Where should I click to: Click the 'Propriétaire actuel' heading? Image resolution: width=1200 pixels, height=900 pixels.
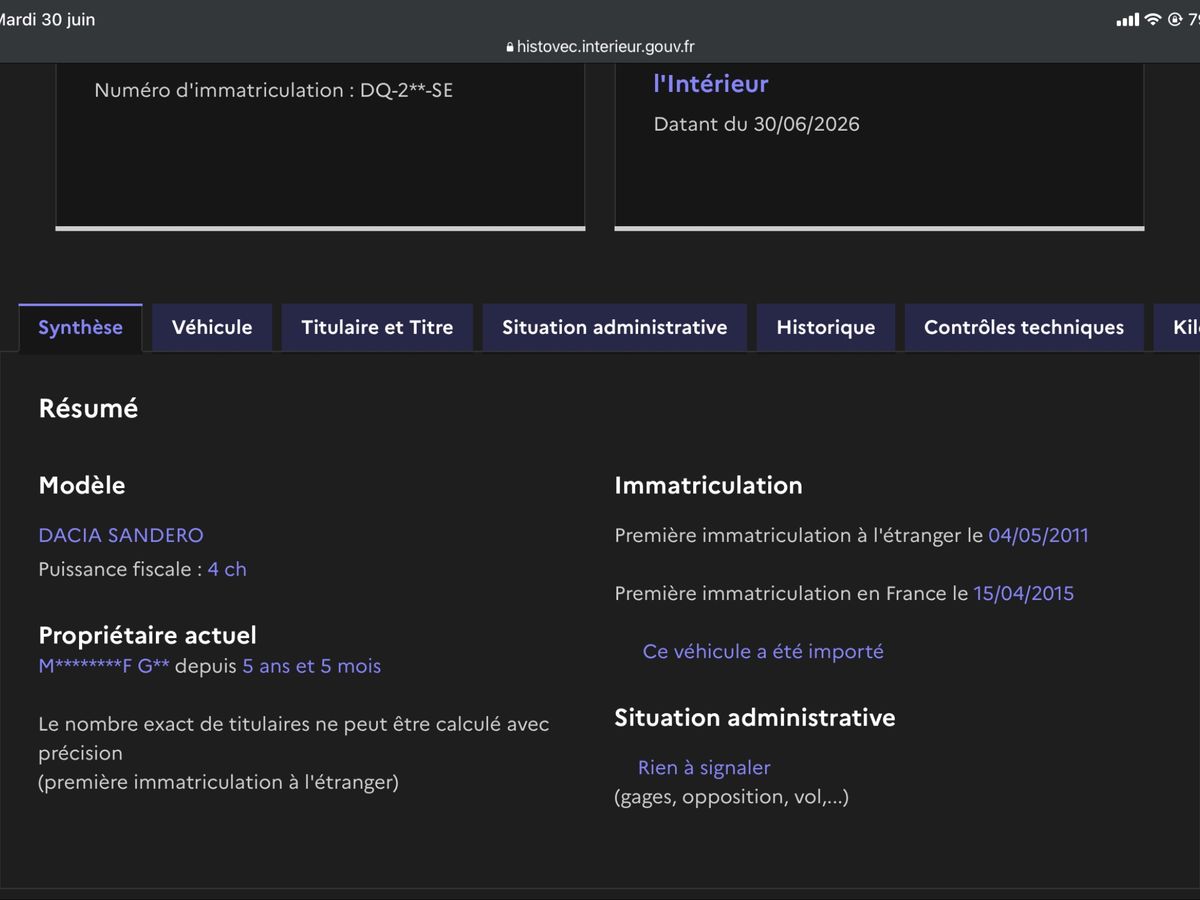(x=147, y=635)
